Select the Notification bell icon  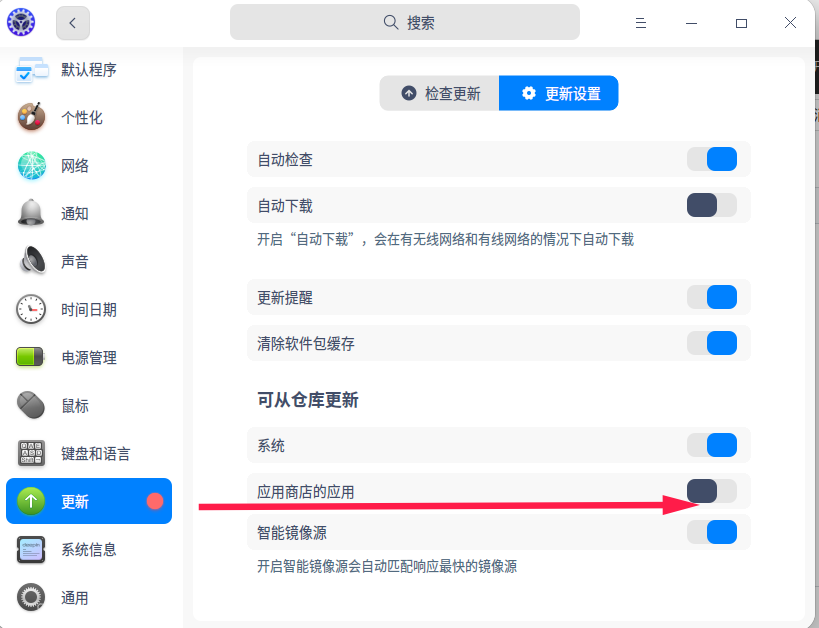(32, 214)
